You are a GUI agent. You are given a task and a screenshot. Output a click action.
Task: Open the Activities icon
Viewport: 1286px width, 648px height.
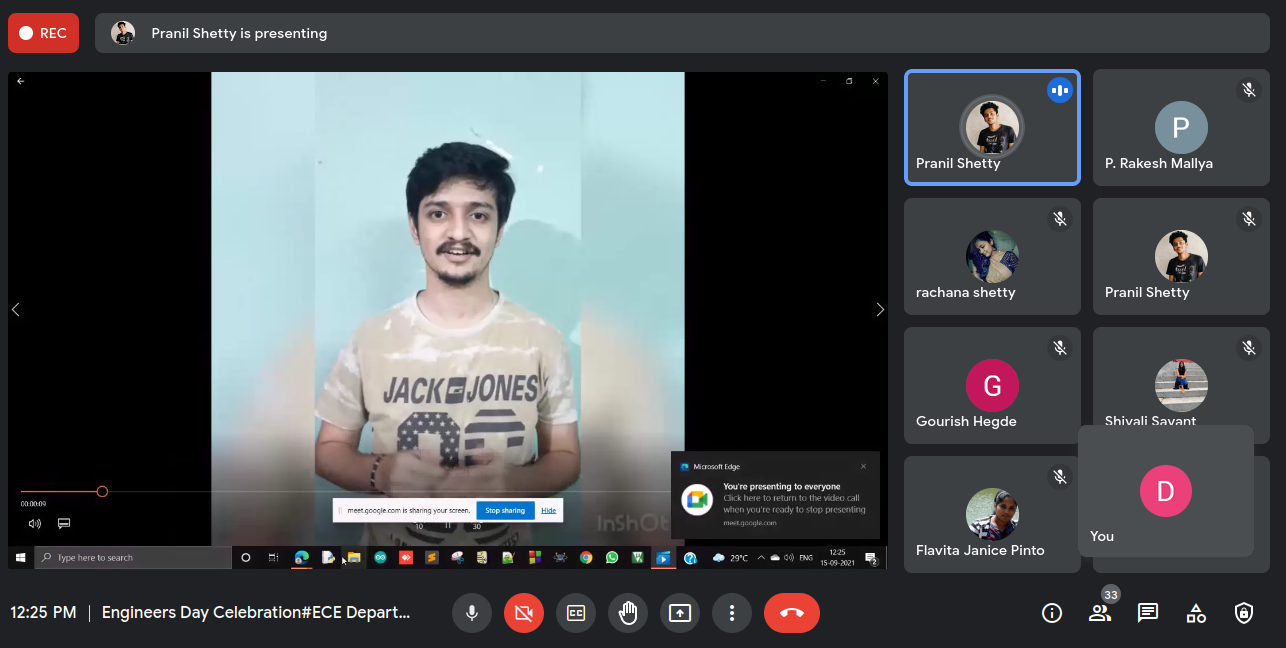pyautogui.click(x=1196, y=613)
